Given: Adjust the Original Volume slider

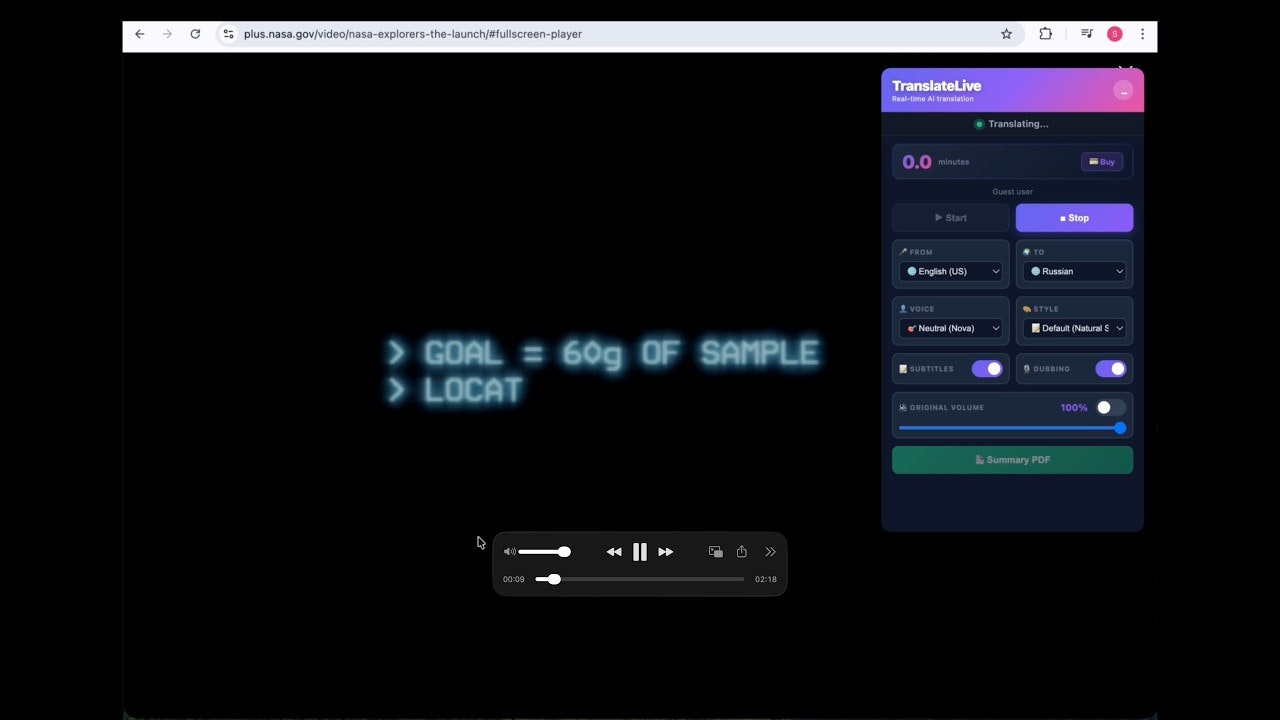Looking at the screenshot, I should click(1013, 428).
